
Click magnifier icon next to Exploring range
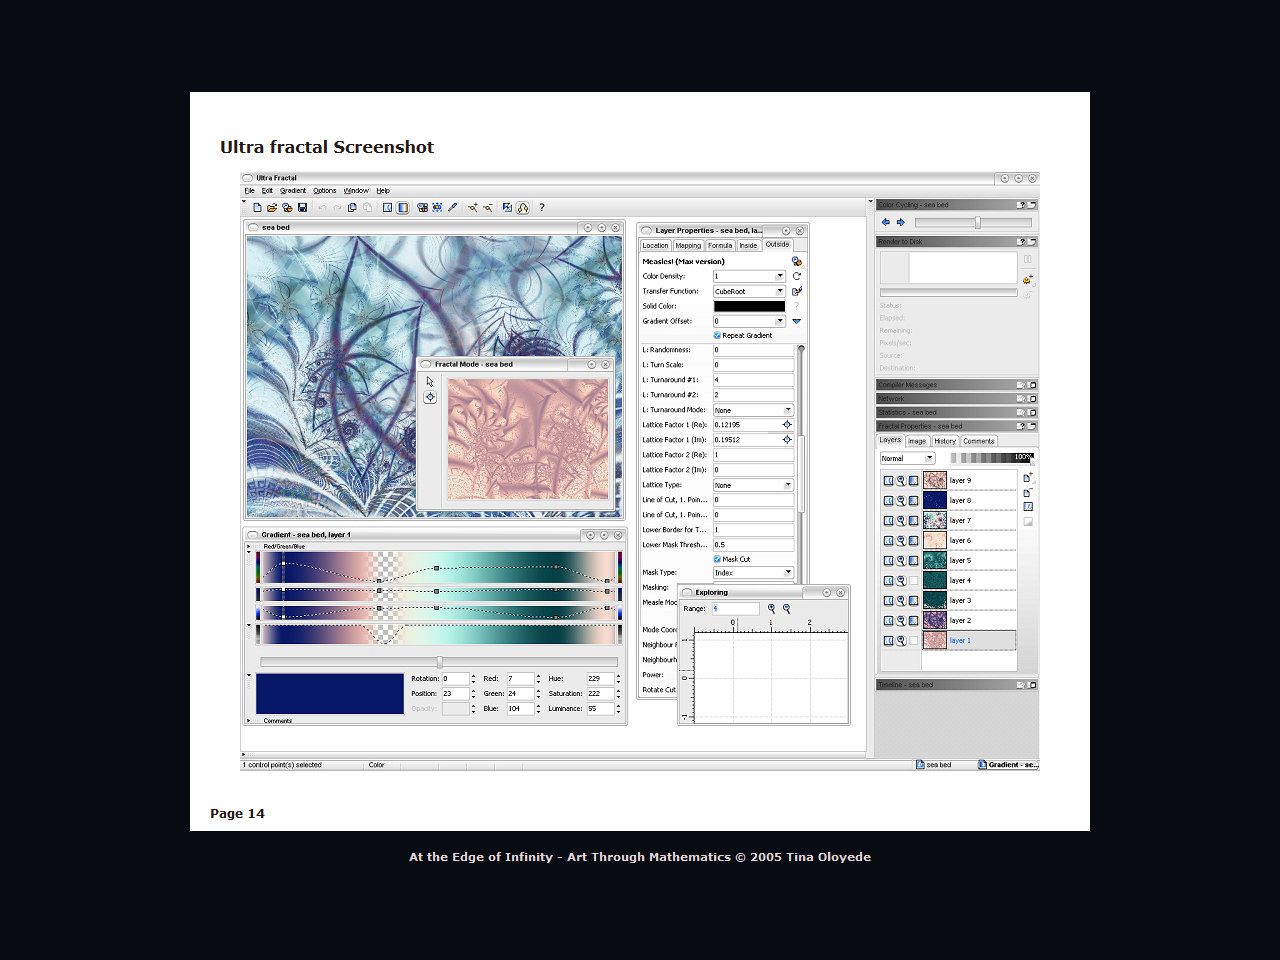tap(771, 608)
